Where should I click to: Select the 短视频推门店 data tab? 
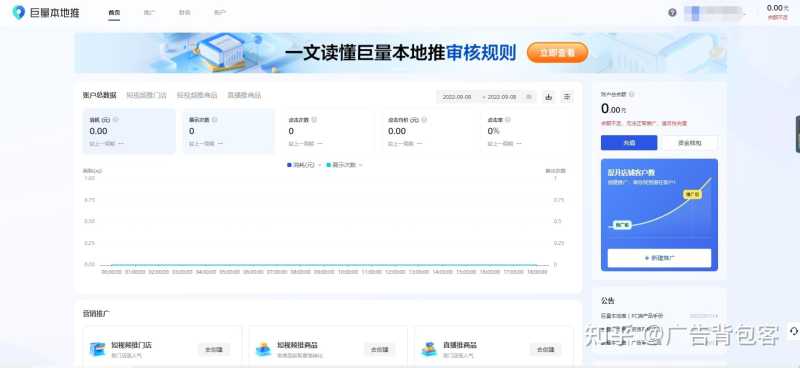click(x=146, y=95)
